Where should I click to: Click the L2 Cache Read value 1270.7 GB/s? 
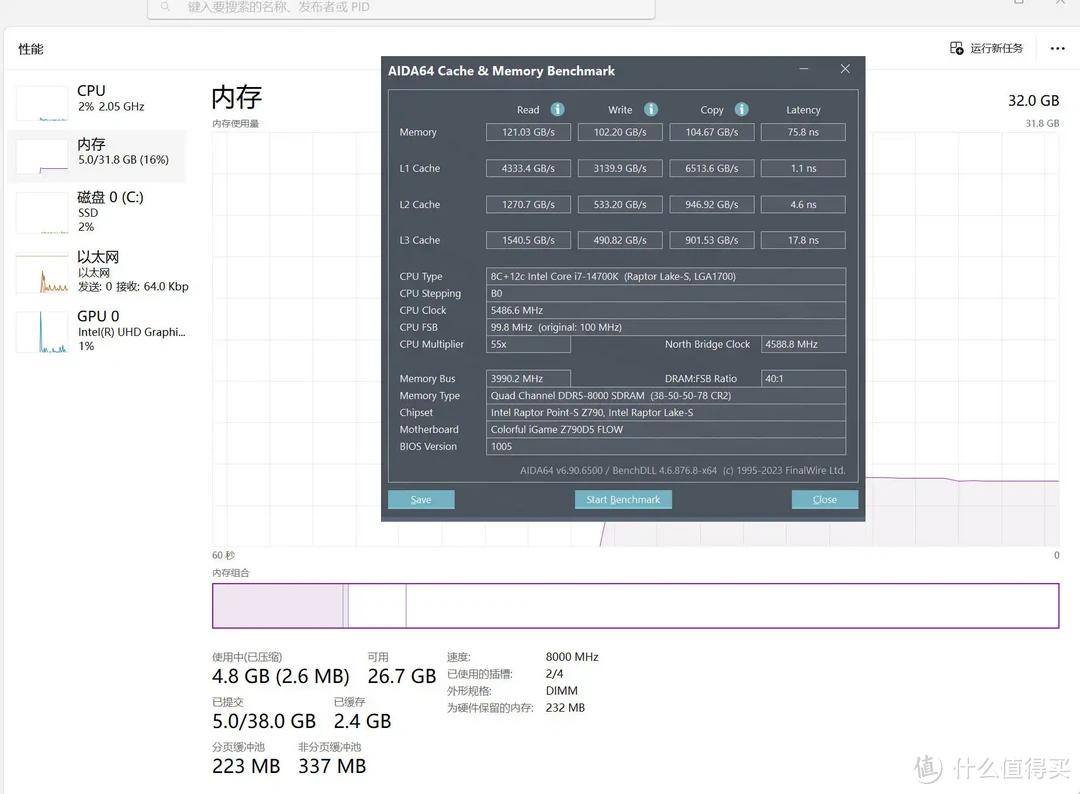point(528,205)
